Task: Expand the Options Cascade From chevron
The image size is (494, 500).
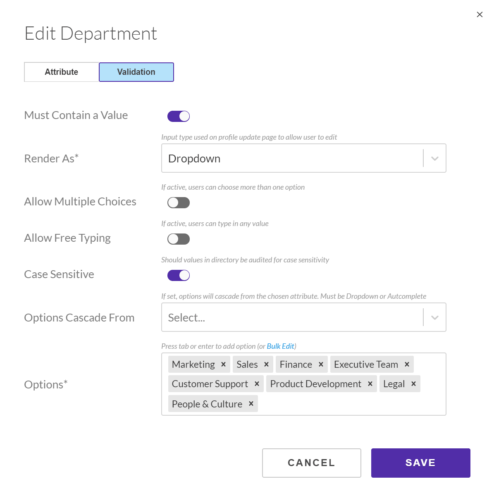Action: 435,317
